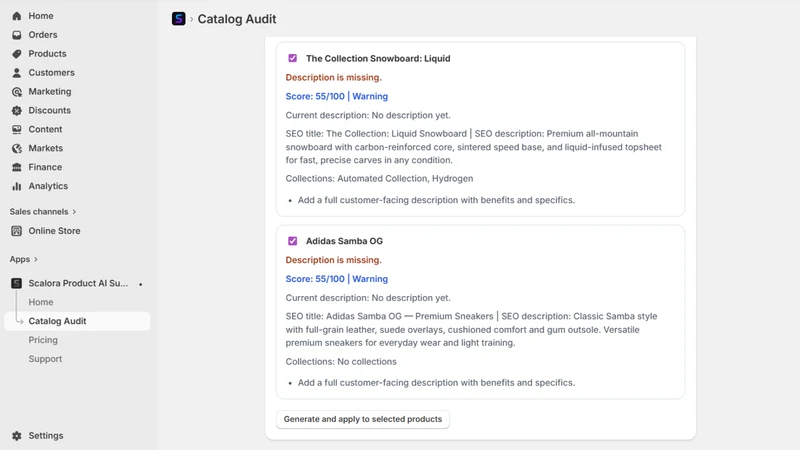Open Analytics in the sidebar

pyautogui.click(x=48, y=186)
